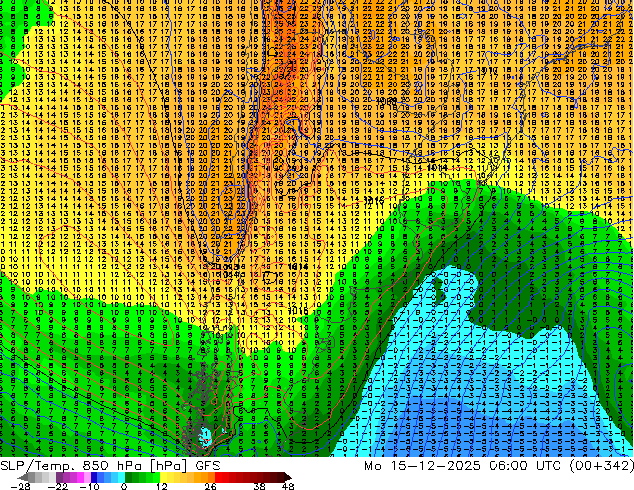Click the 'Mo 15-12-2025 06:00 UTC' timestamp
Screen dimensions: 634x490
pos(464,466)
